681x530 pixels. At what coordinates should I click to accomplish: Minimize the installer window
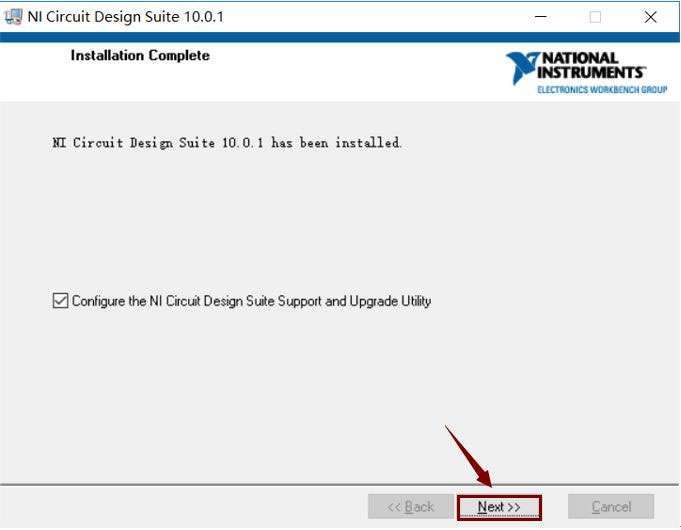(541, 17)
